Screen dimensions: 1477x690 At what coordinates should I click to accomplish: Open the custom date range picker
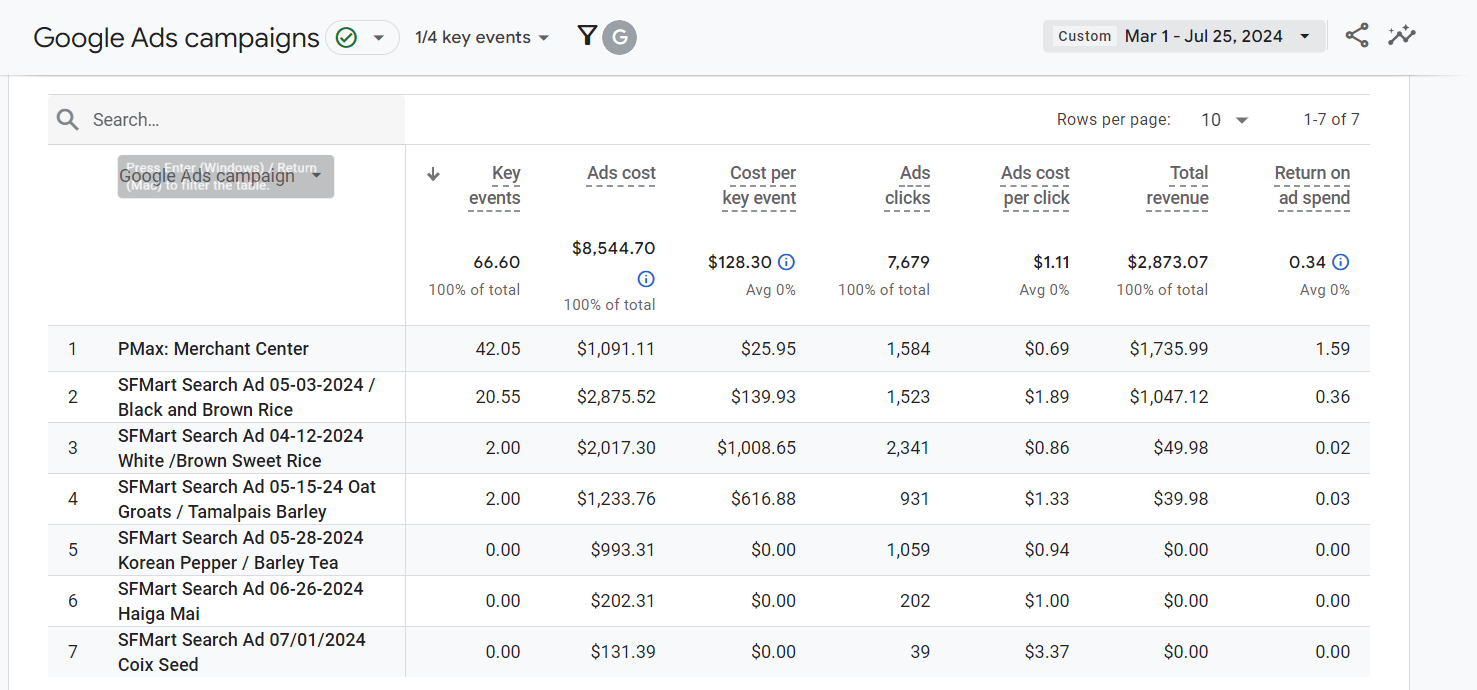click(x=1184, y=37)
